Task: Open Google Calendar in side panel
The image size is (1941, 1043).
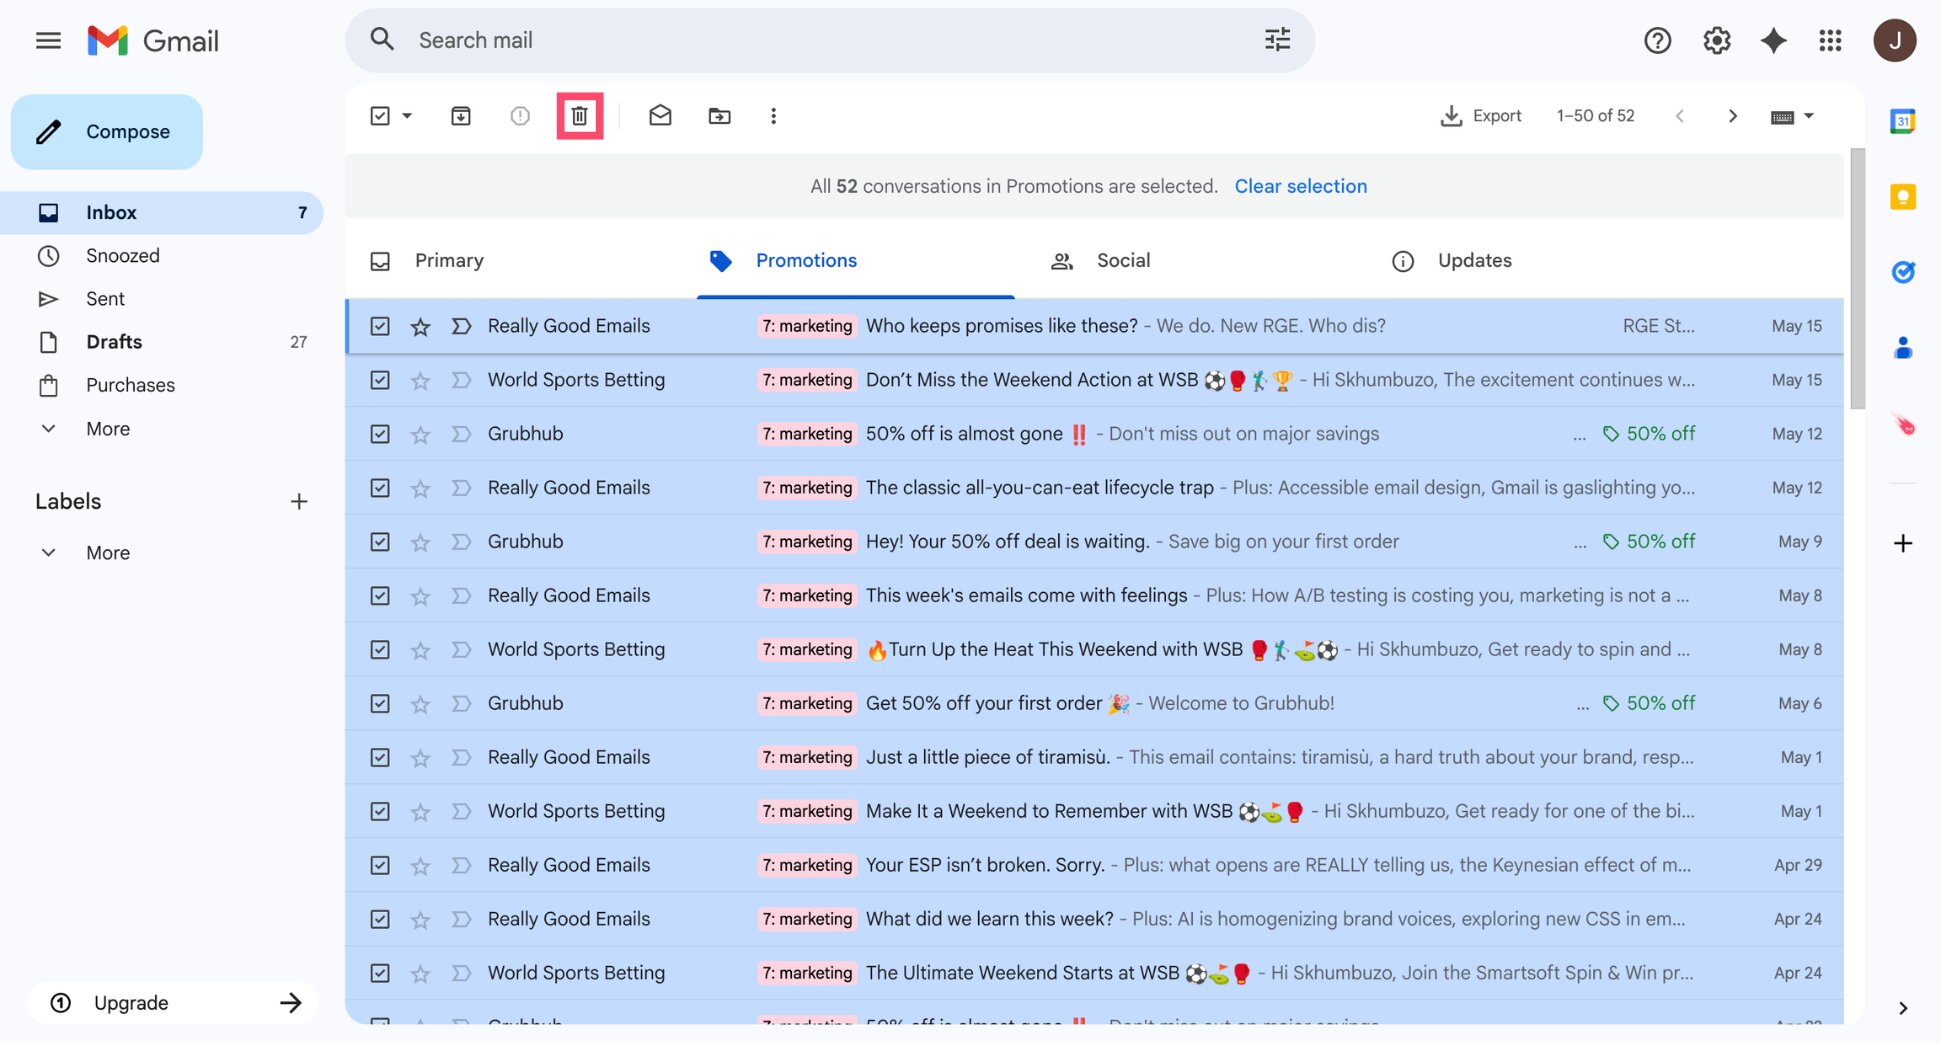Action: [1902, 122]
